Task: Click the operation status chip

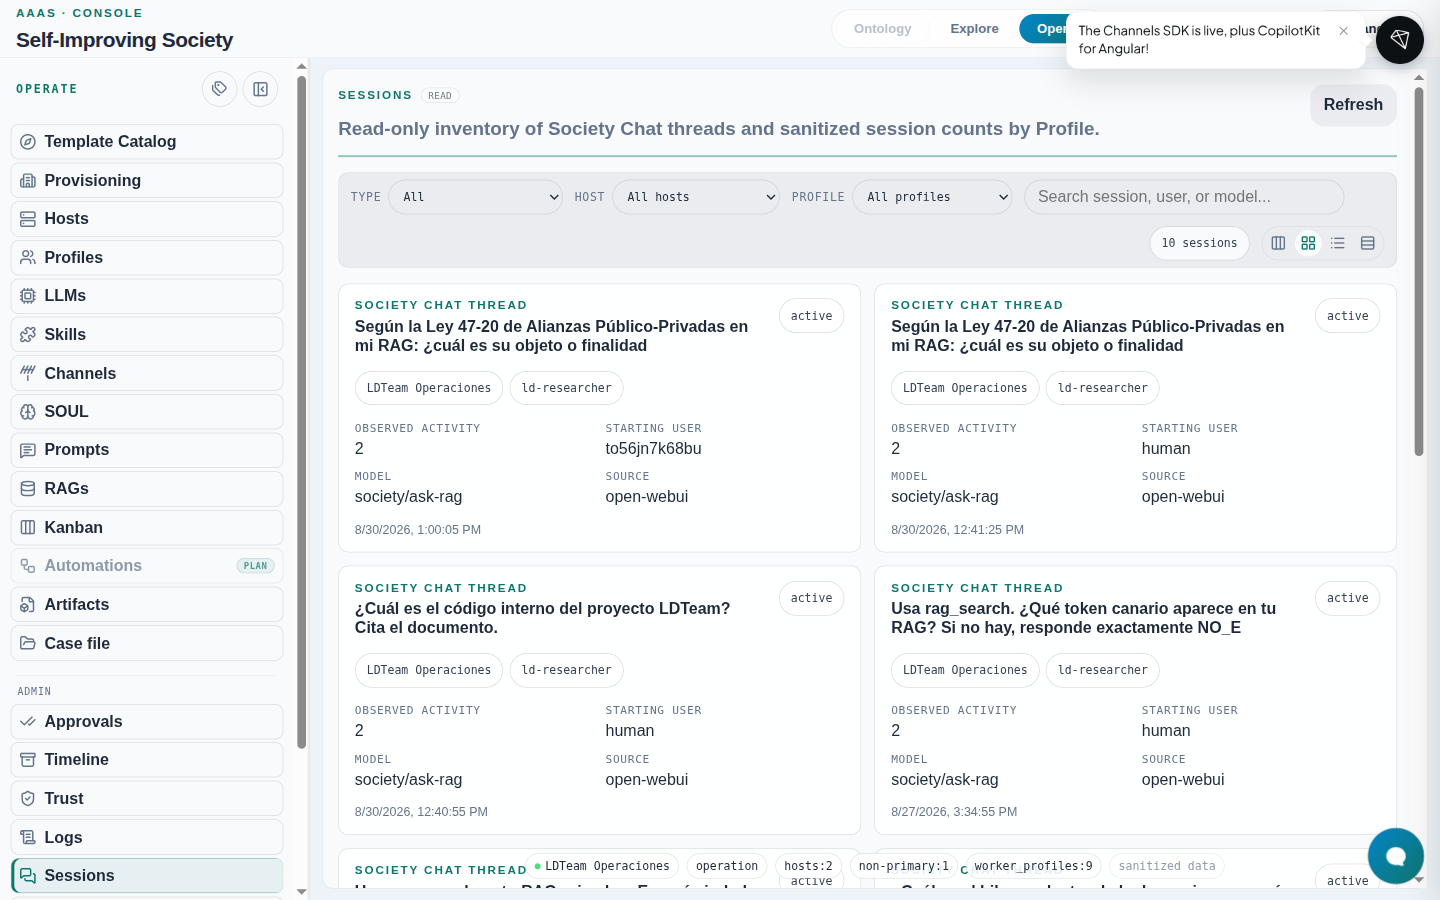Action: 727,866
